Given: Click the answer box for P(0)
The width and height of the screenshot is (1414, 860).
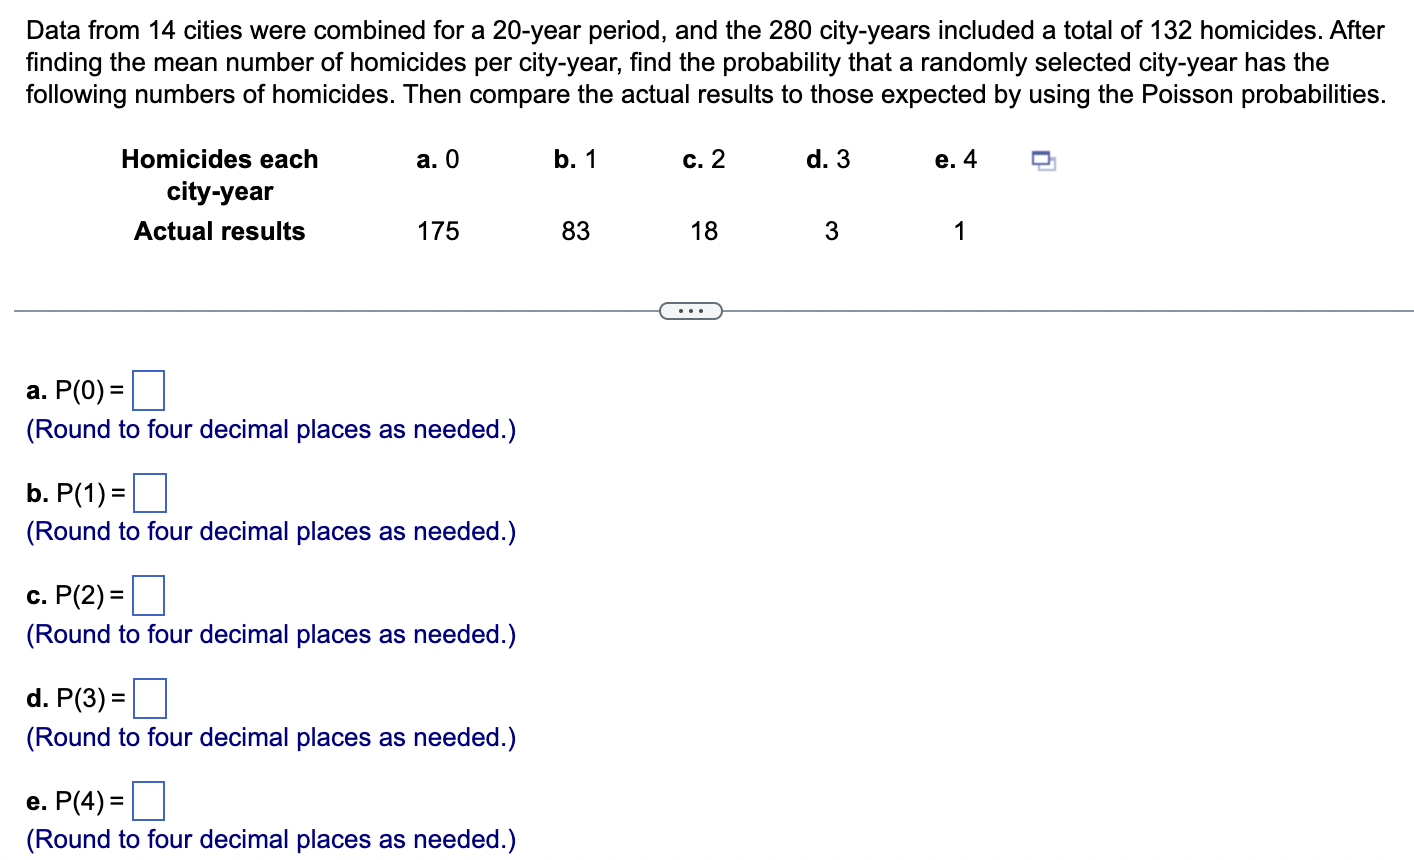Looking at the screenshot, I should click(147, 390).
